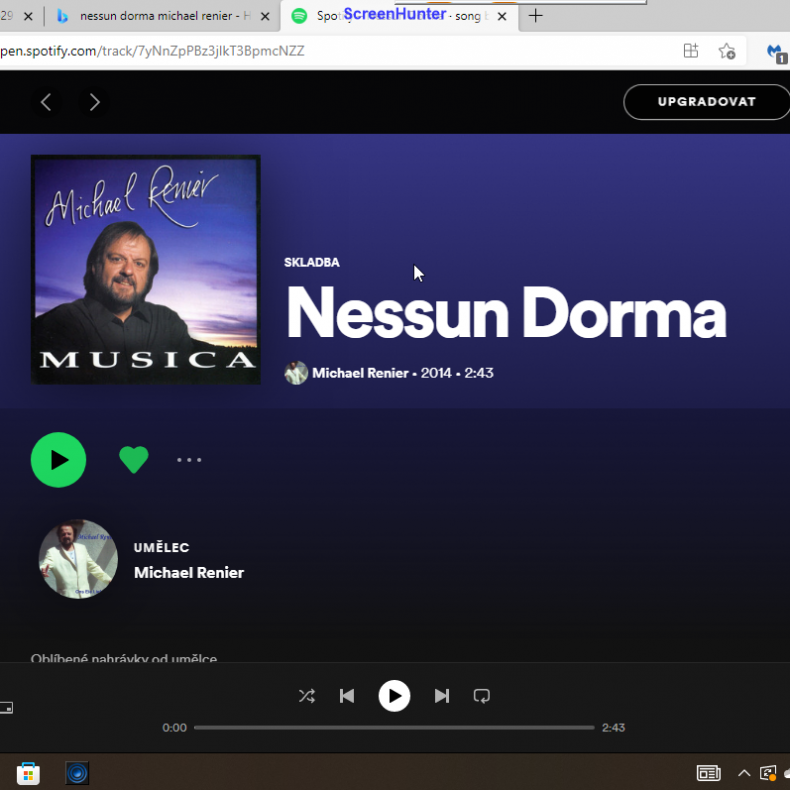Click small artist avatar next to Michael Renier
Image resolution: width=790 pixels, height=790 pixels.
(x=296, y=373)
